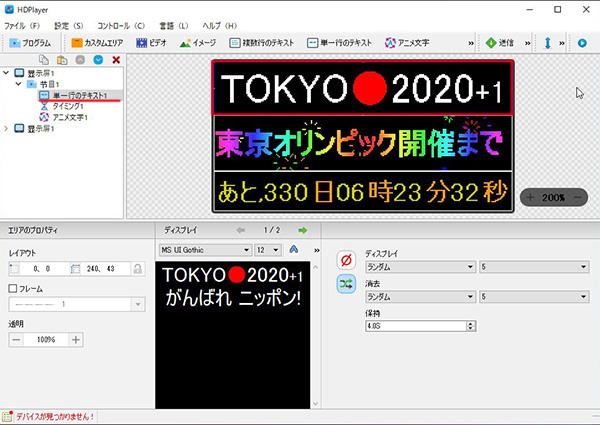Click the red no-effect icon
The width and height of the screenshot is (600, 425).
(346, 260)
